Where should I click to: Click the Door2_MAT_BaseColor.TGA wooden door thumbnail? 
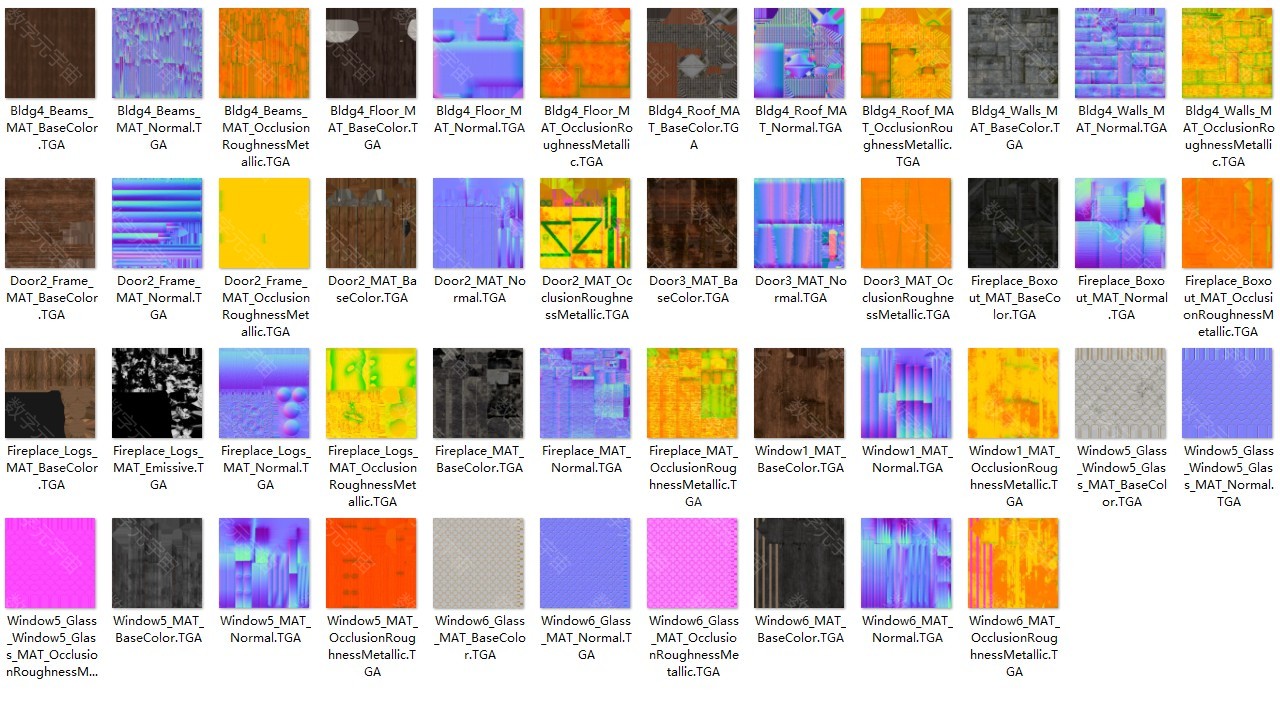(x=371, y=223)
